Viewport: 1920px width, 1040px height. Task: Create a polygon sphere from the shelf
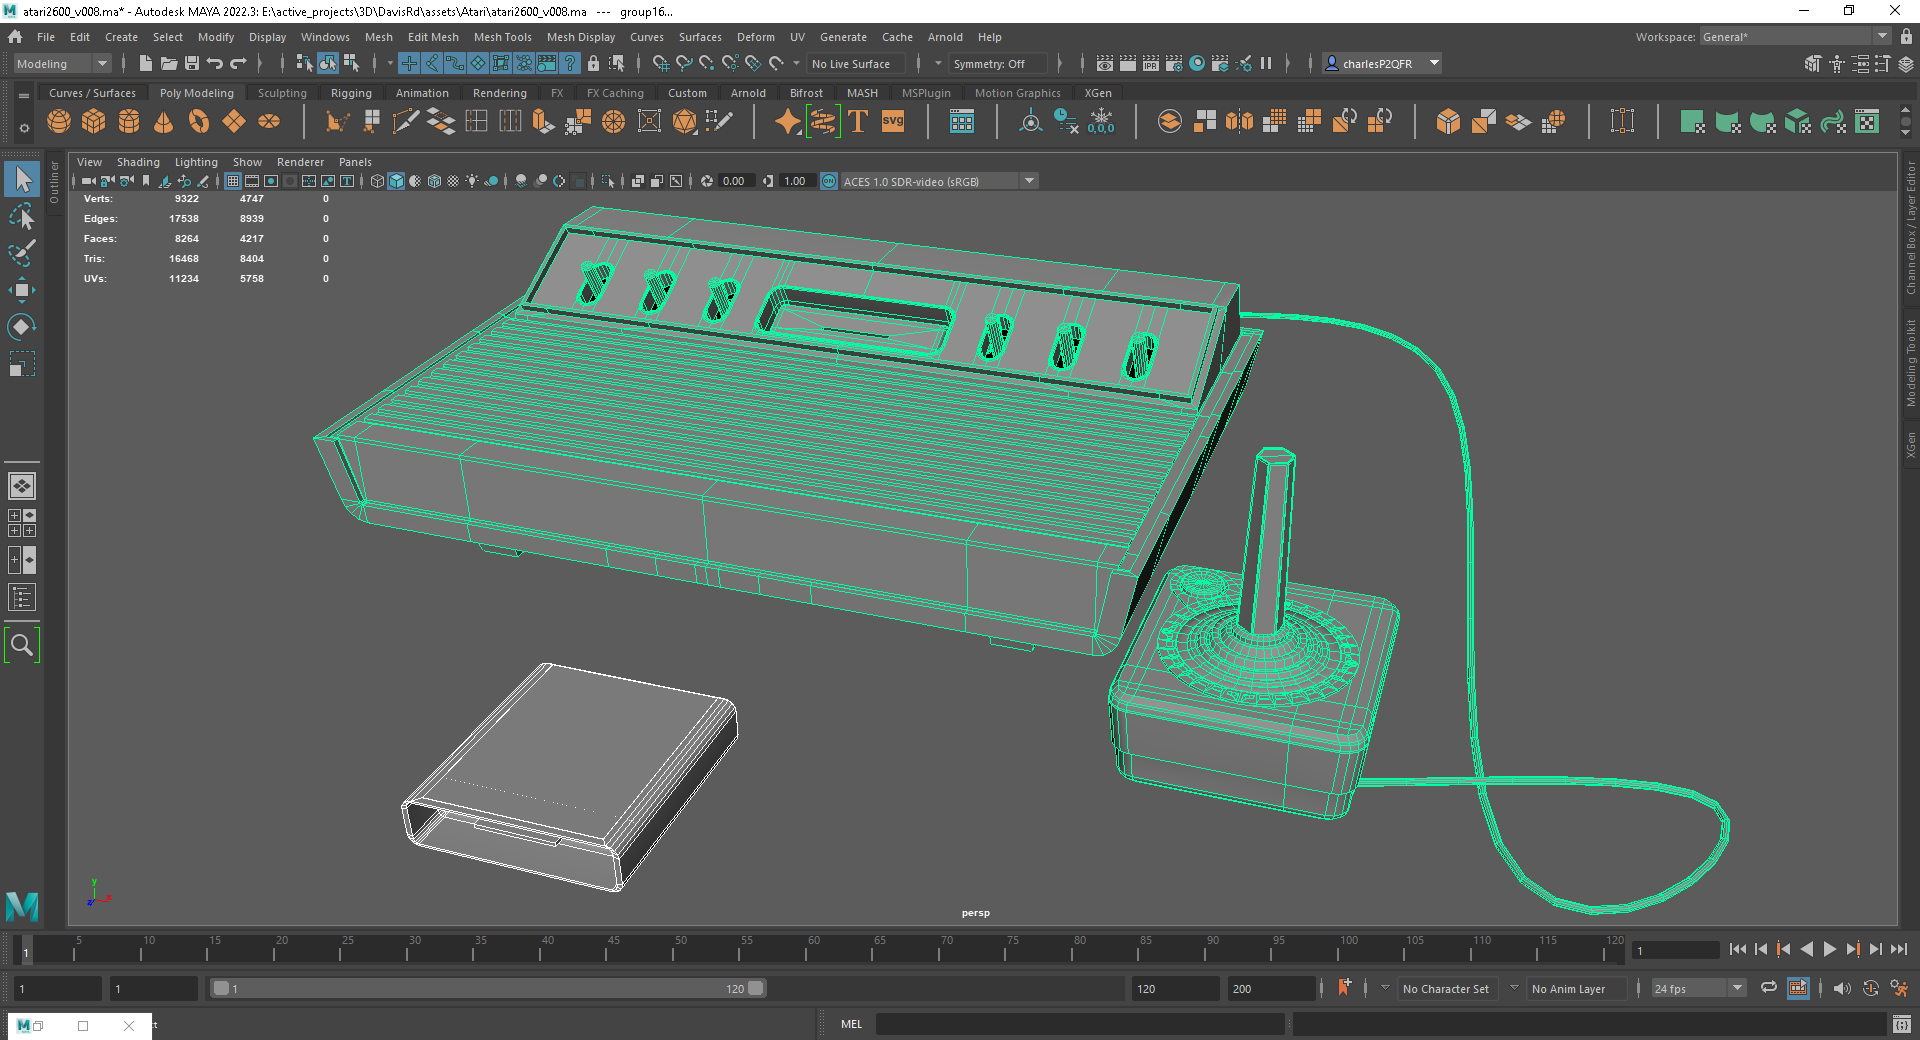coord(59,122)
